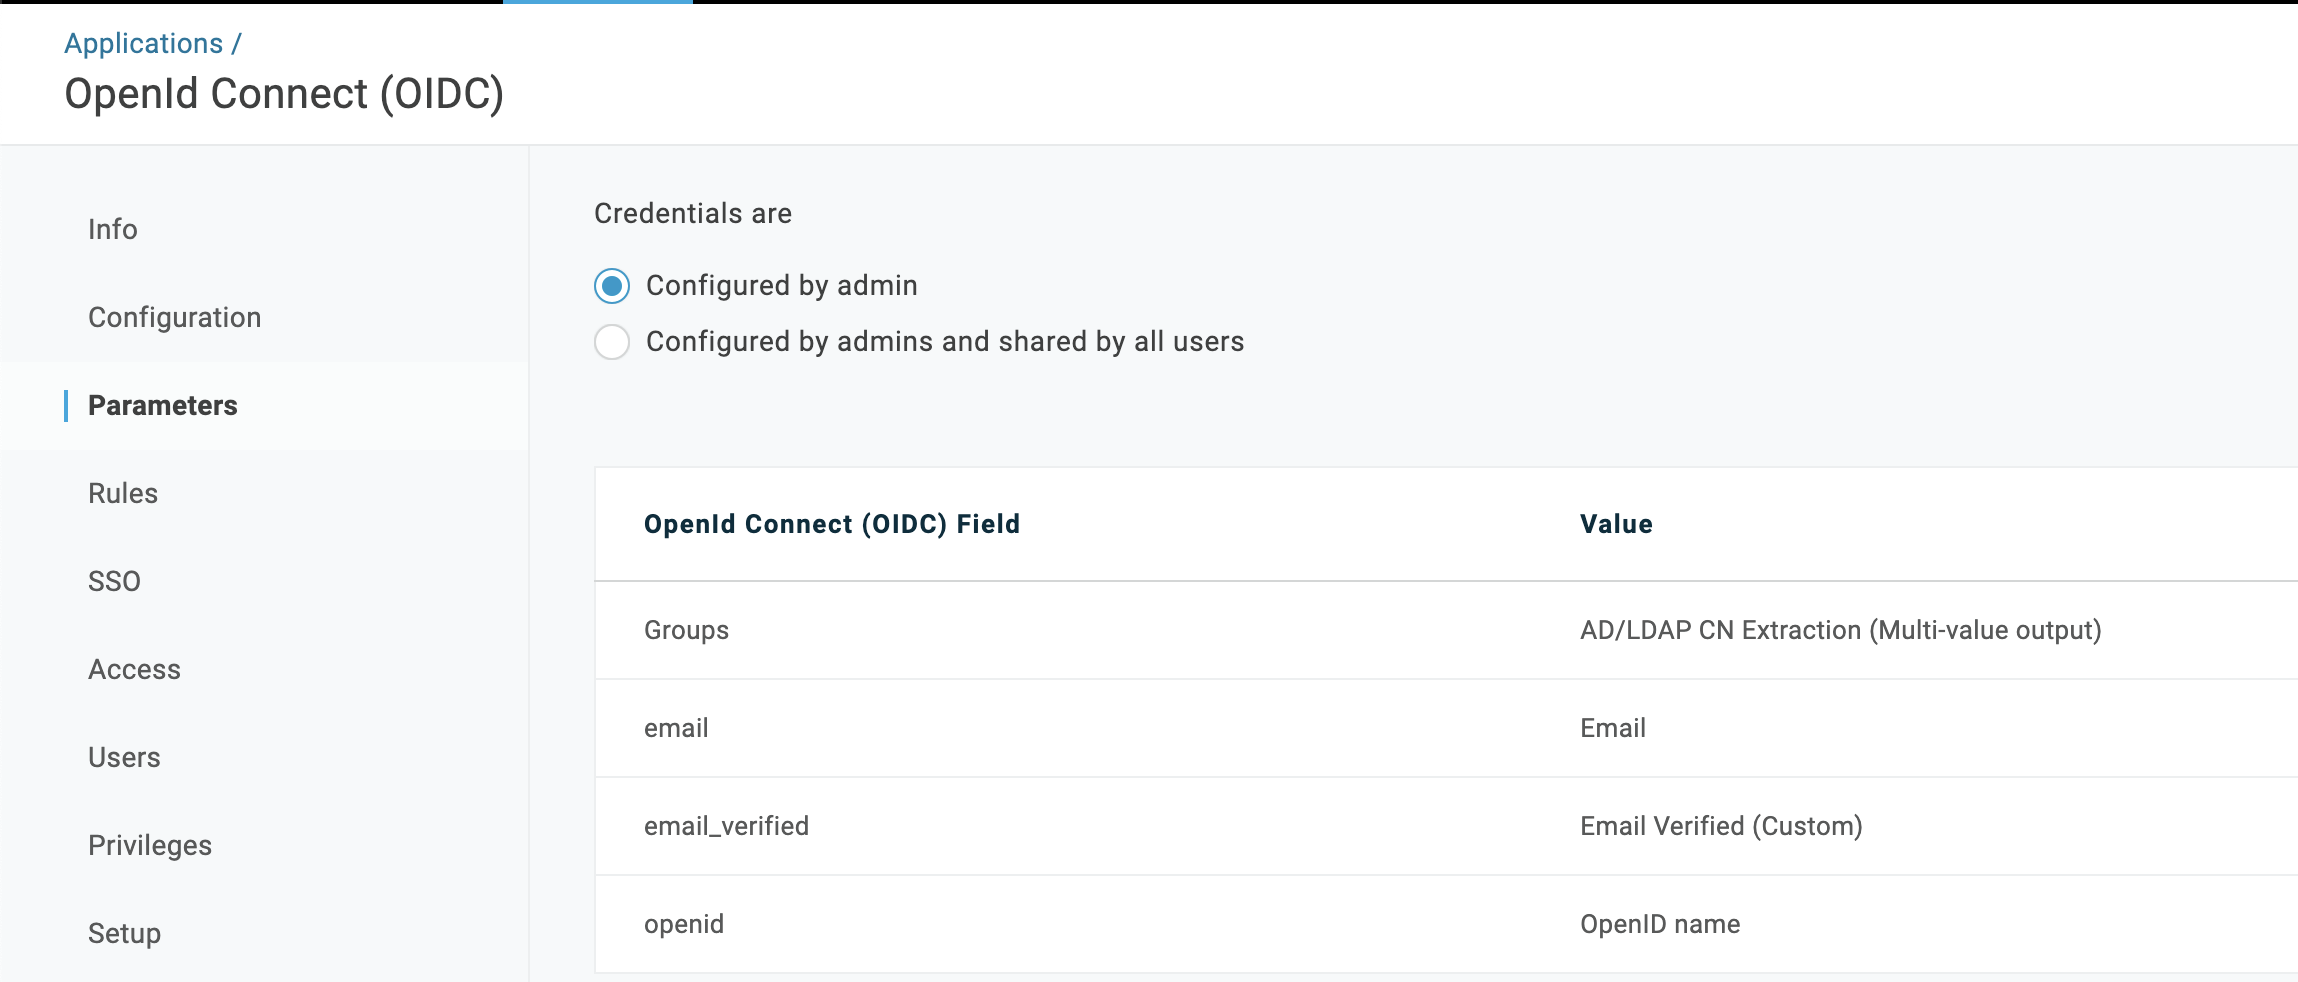Screen dimensions: 2298x982
Task: Select the email field row
Action: click(x=677, y=728)
